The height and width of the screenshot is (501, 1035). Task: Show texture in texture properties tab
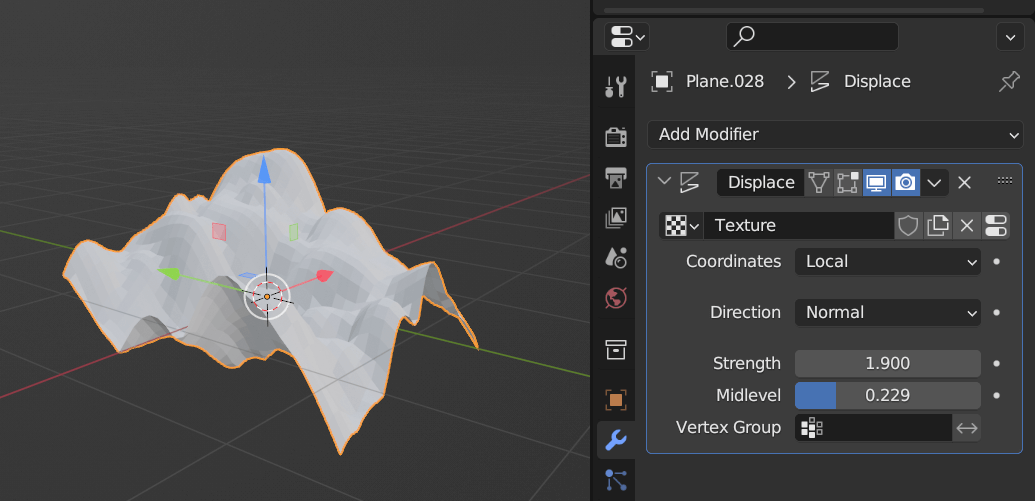tap(995, 226)
